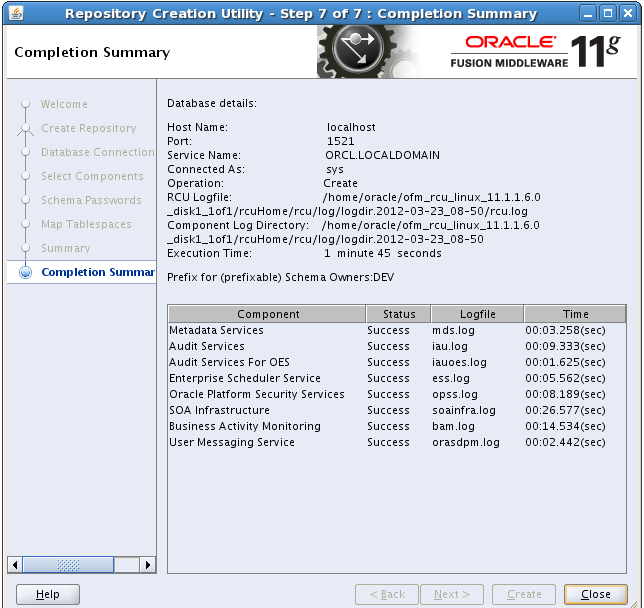Select the Completion Summary step label

[x=98, y=272]
